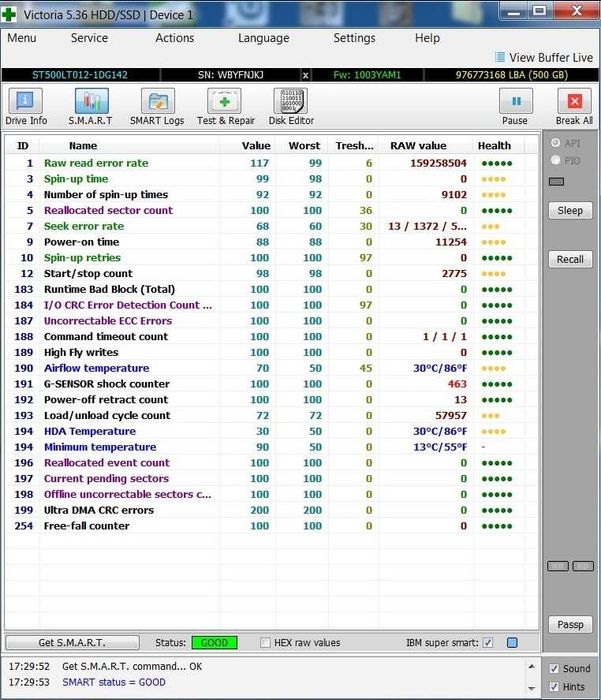
Task: Open the Settings menu
Action: point(355,38)
